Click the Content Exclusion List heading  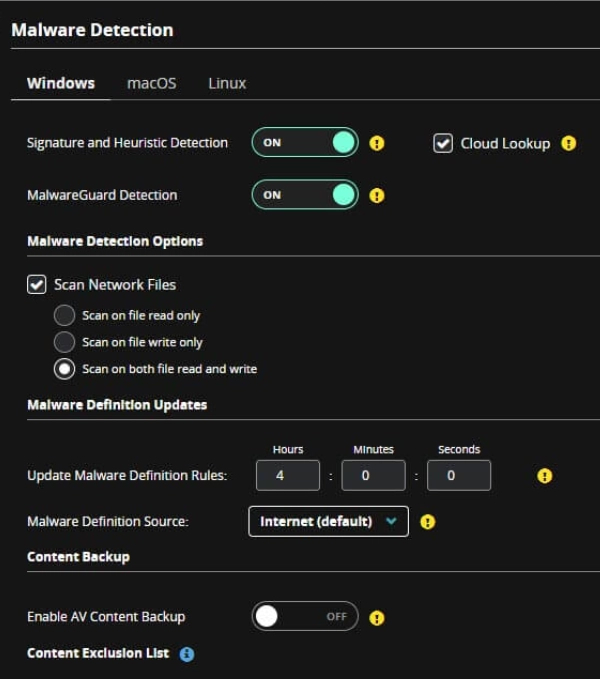pos(98,653)
